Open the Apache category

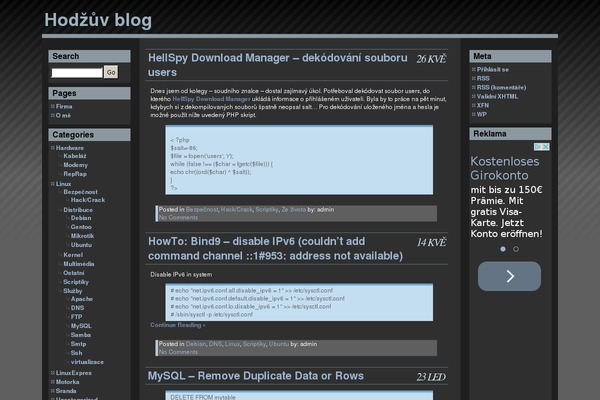click(x=82, y=299)
